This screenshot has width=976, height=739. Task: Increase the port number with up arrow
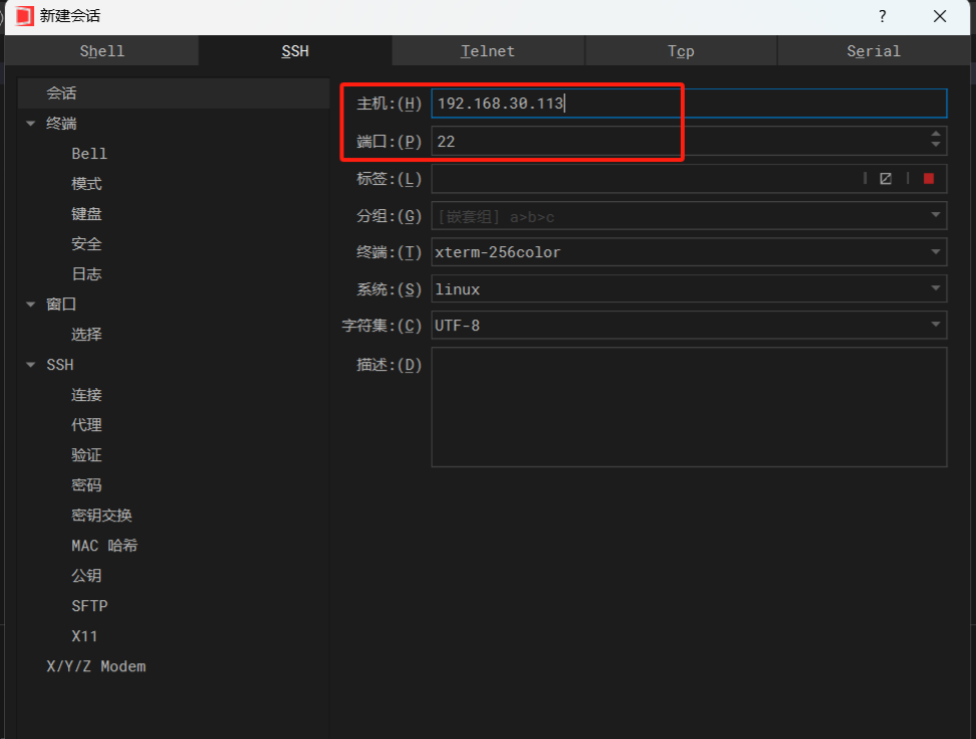(x=936, y=134)
